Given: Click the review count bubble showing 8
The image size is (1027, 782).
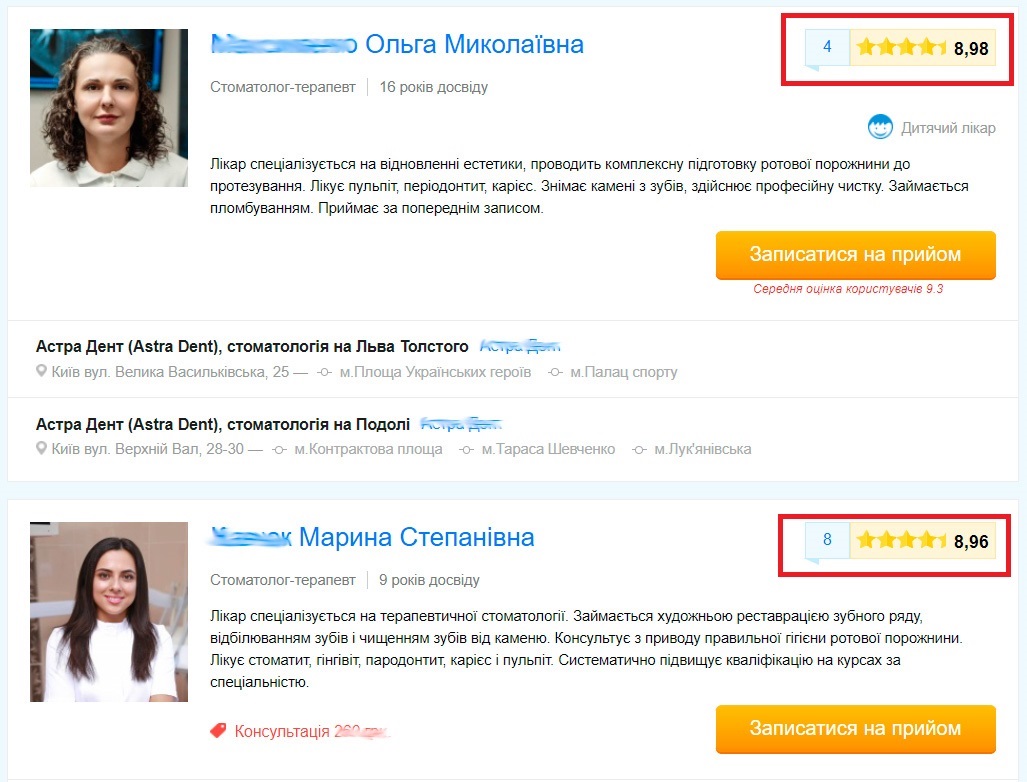Looking at the screenshot, I should click(827, 541).
